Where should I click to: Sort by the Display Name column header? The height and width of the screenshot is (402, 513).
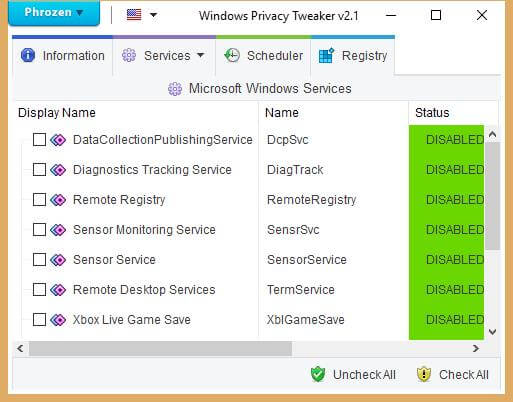136,113
